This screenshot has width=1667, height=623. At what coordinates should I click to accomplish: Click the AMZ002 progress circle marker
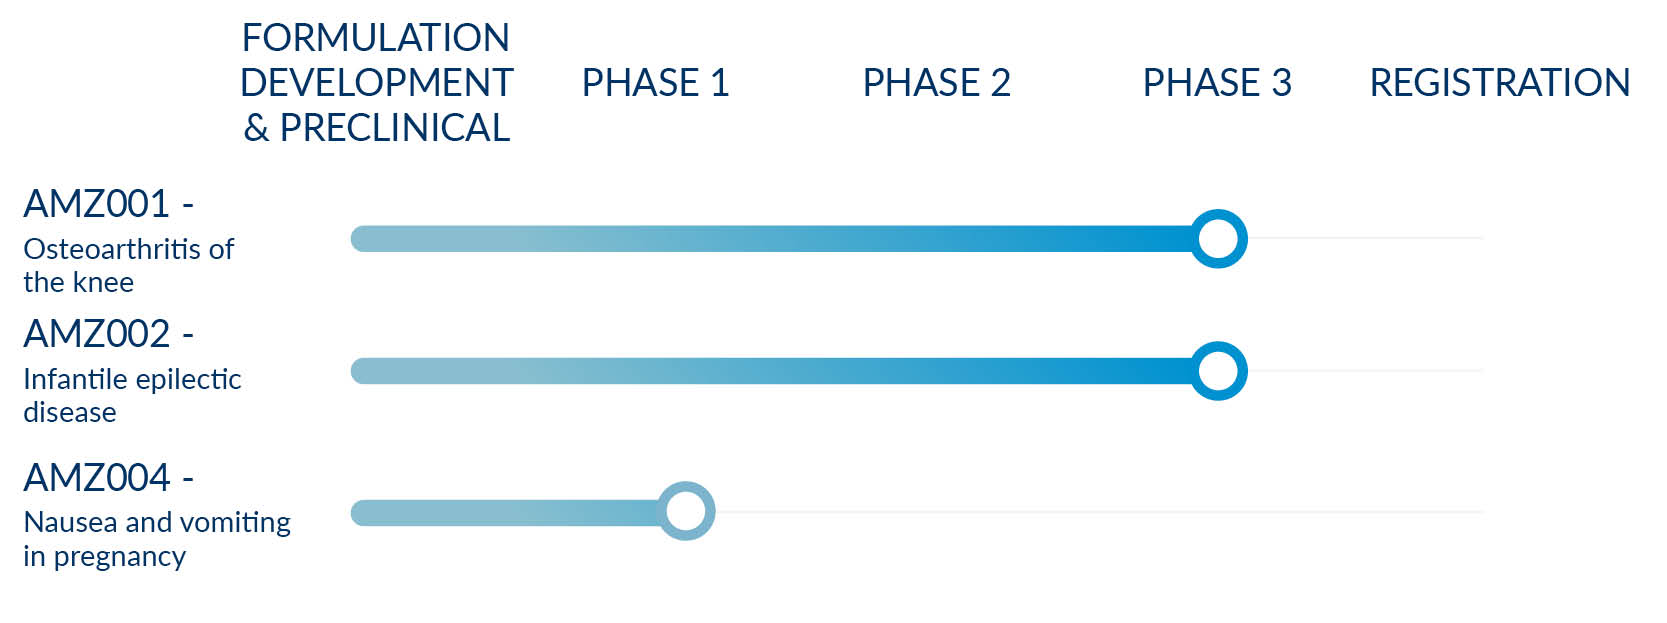tap(1217, 371)
